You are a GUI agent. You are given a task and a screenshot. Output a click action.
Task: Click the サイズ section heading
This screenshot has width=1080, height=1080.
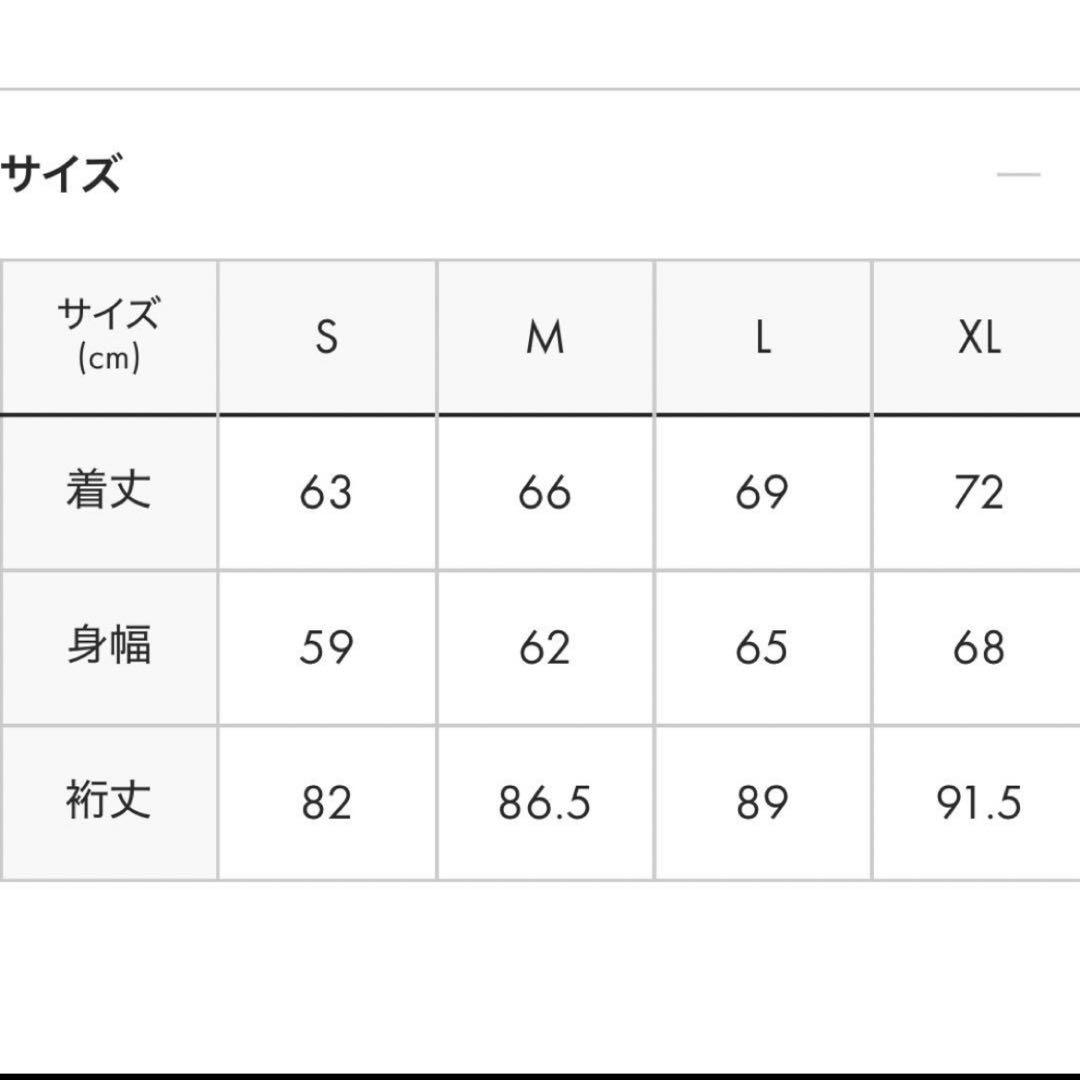point(60,175)
